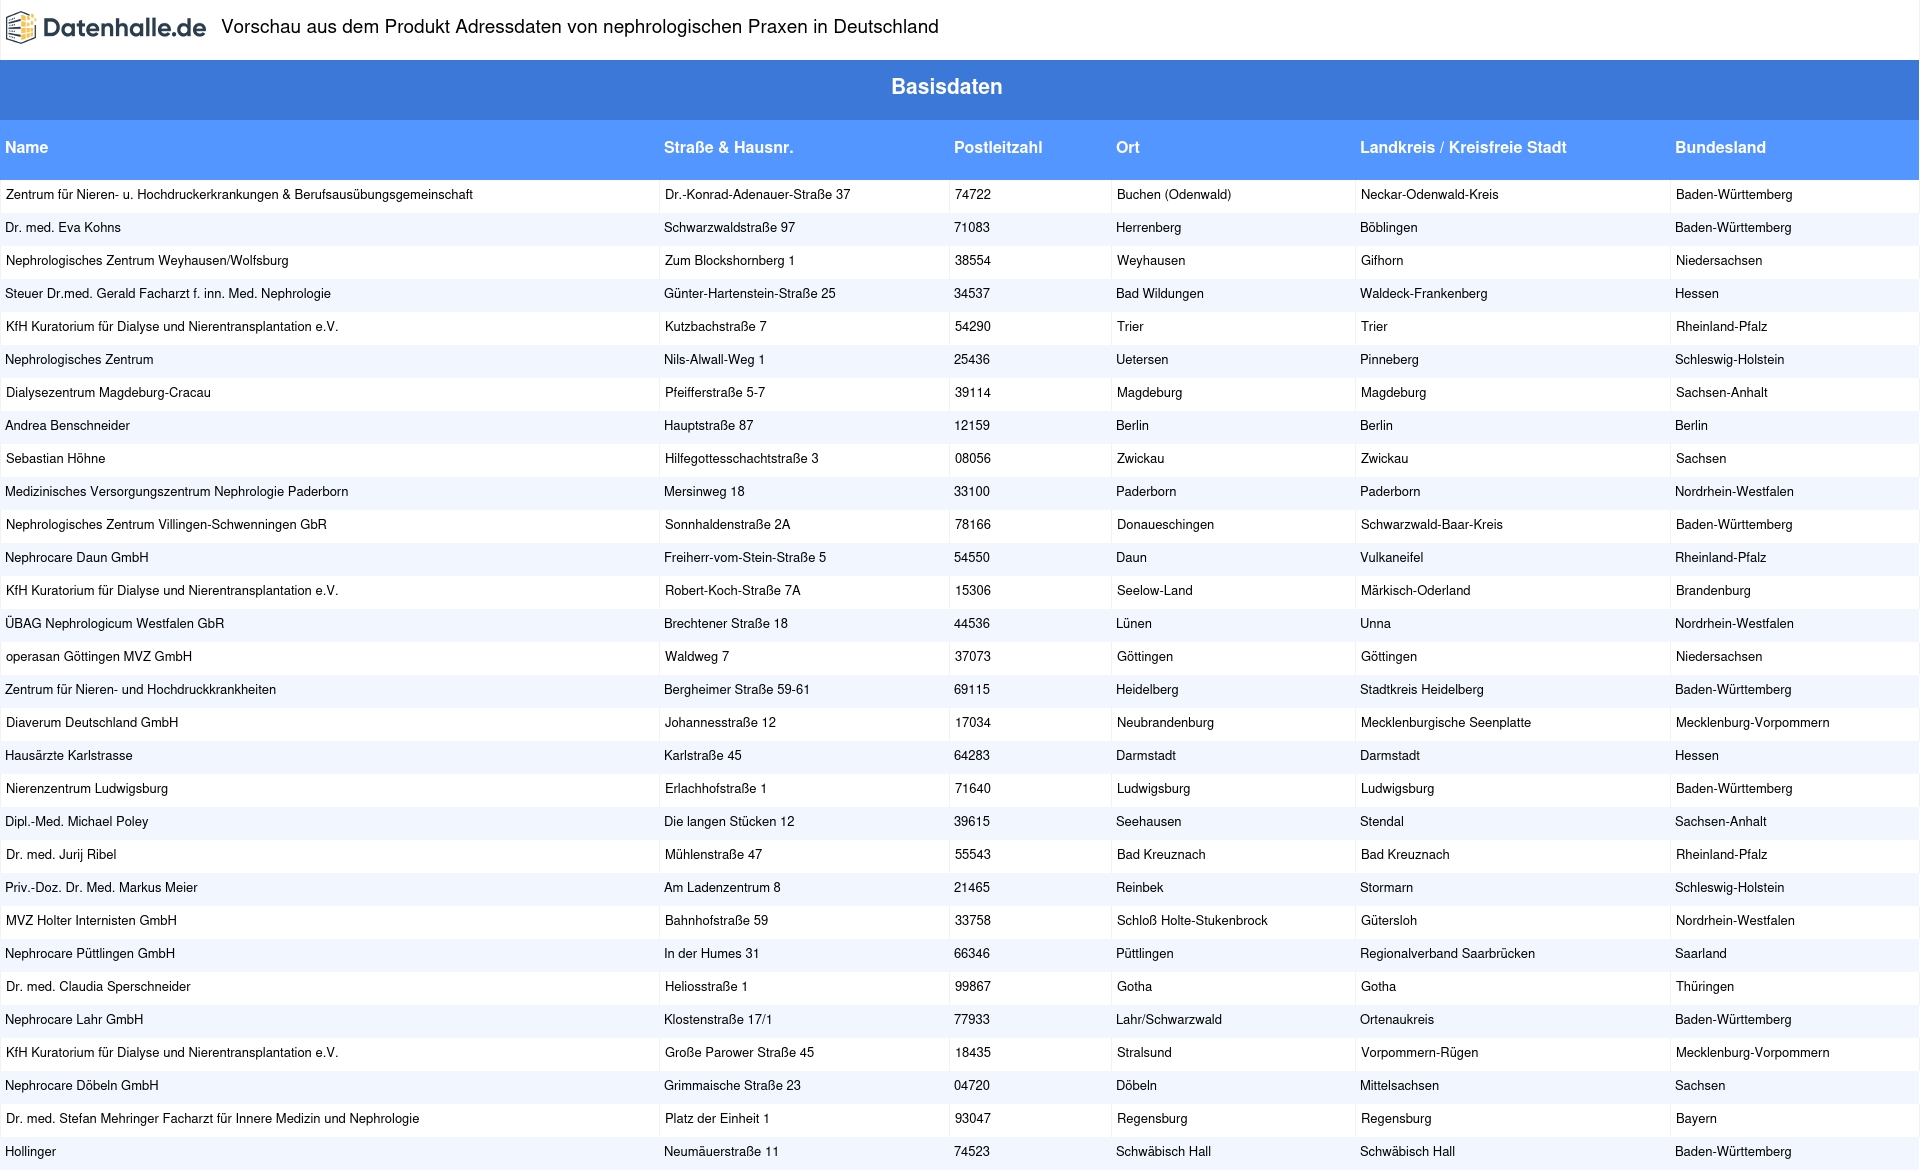Click the Heidelberg city cell
1920x1170 pixels.
tap(1147, 690)
